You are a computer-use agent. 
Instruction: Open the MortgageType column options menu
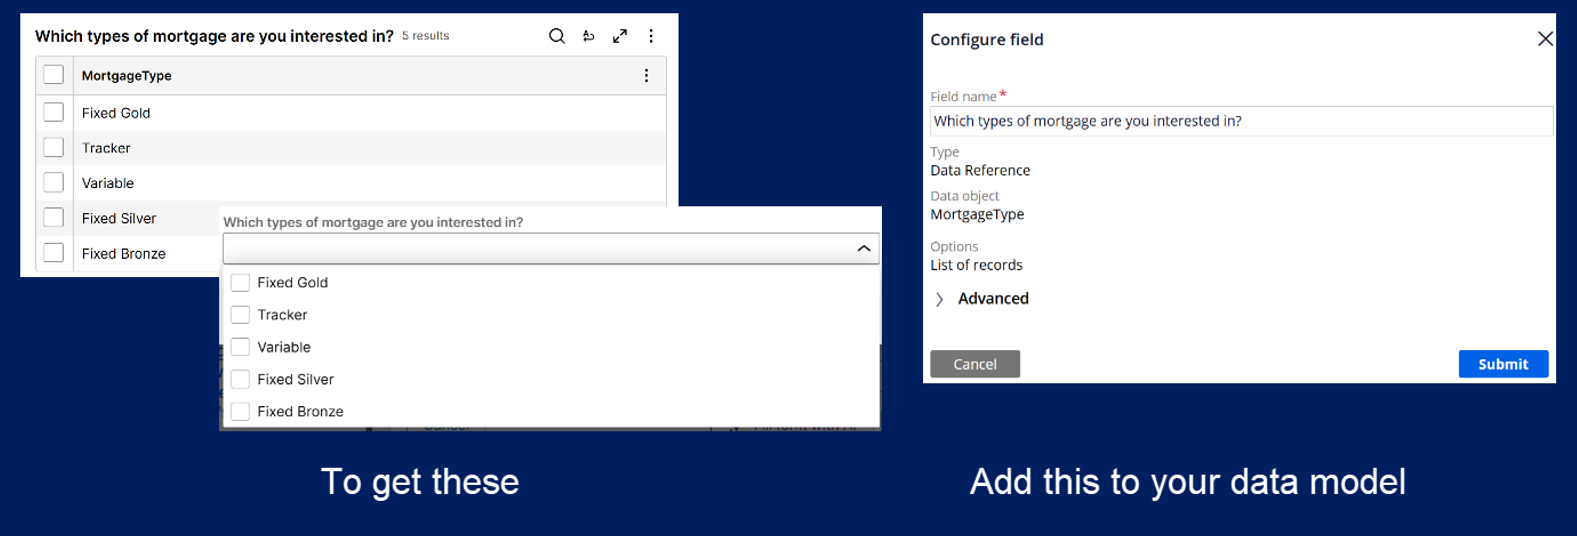[646, 76]
